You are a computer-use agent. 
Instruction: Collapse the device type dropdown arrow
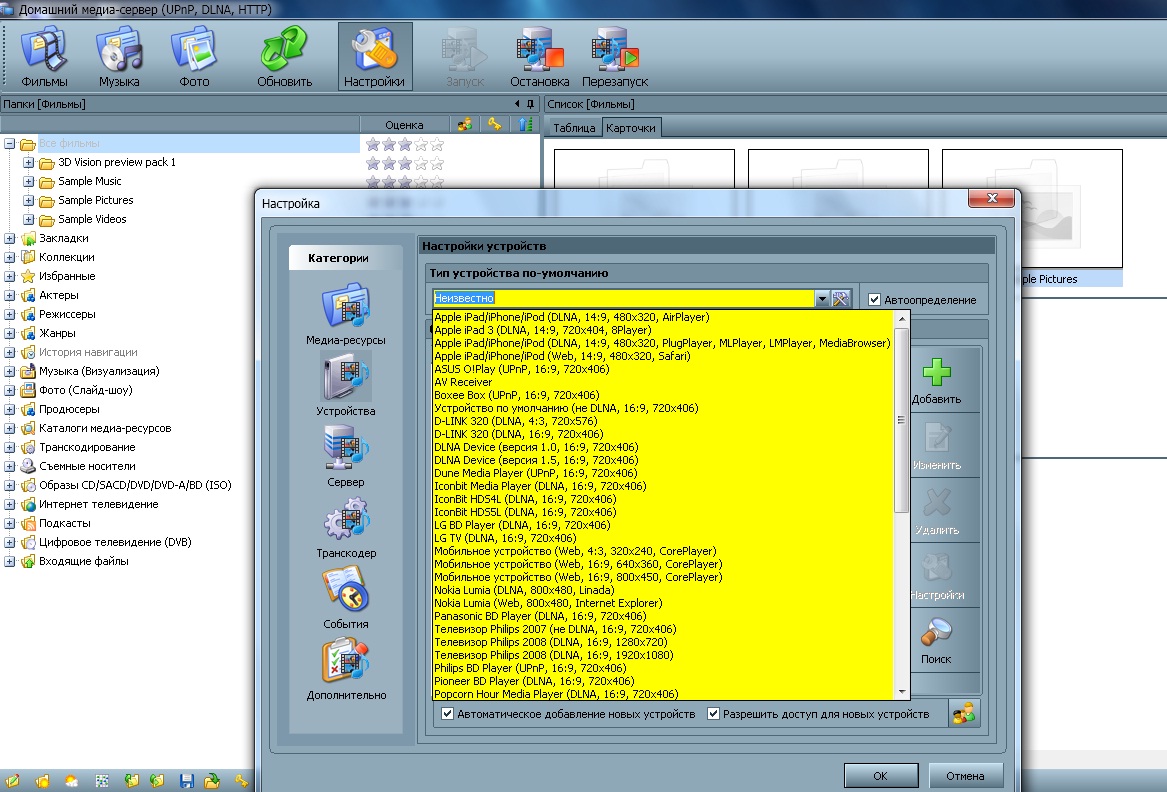(x=822, y=299)
